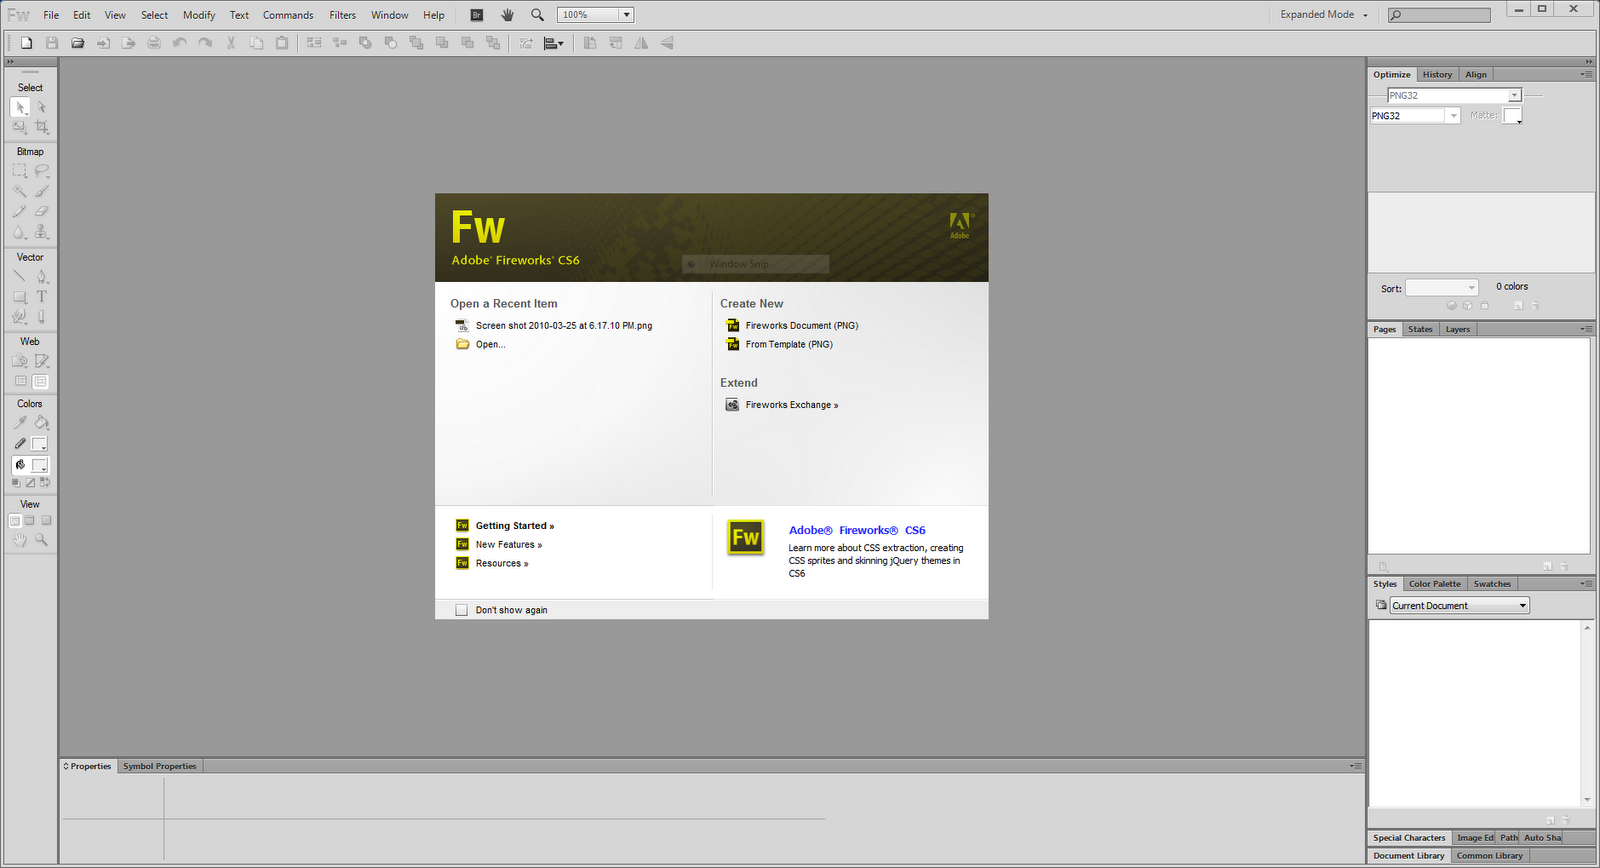Select the Marquee tool
Screen dimensions: 1600x868
click(20, 171)
